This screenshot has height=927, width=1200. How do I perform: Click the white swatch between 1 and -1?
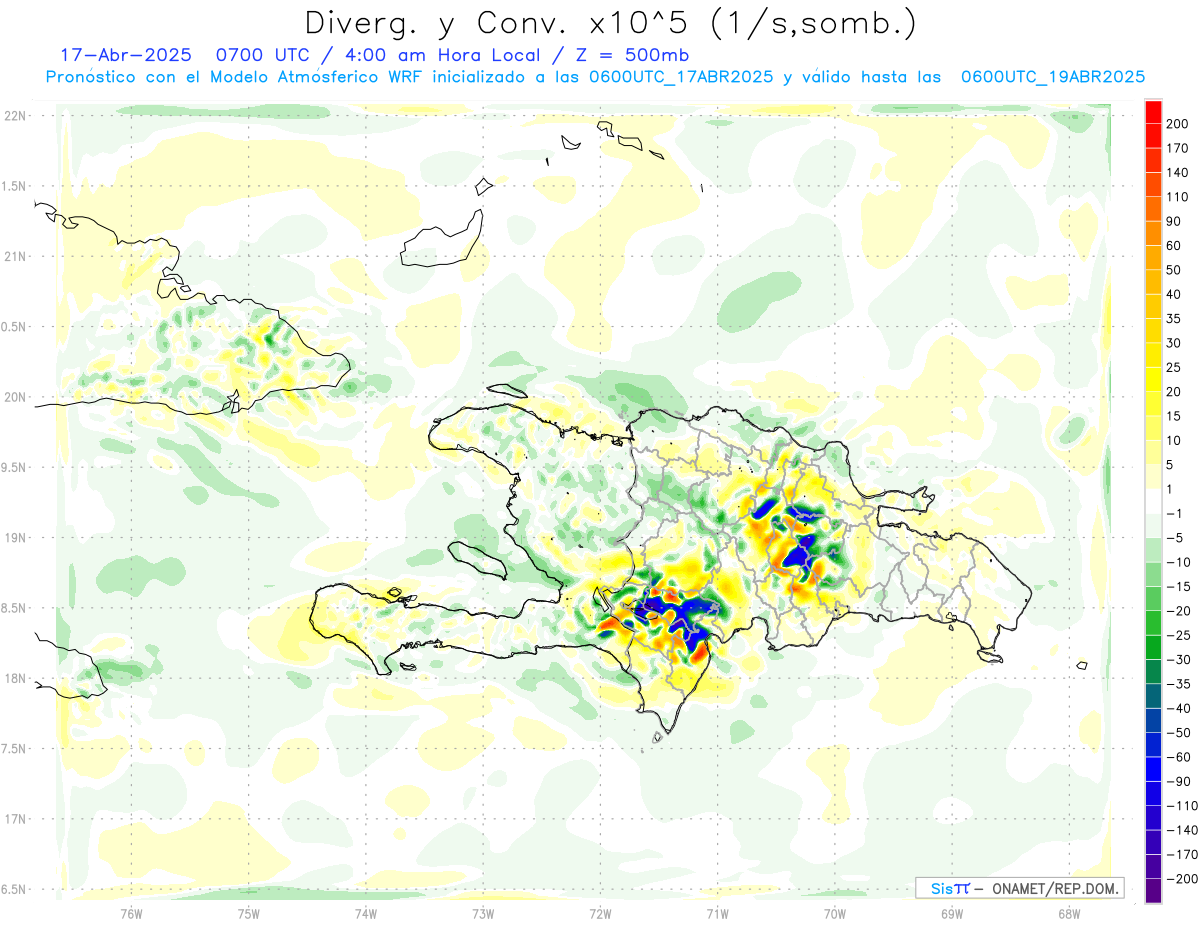1153,501
